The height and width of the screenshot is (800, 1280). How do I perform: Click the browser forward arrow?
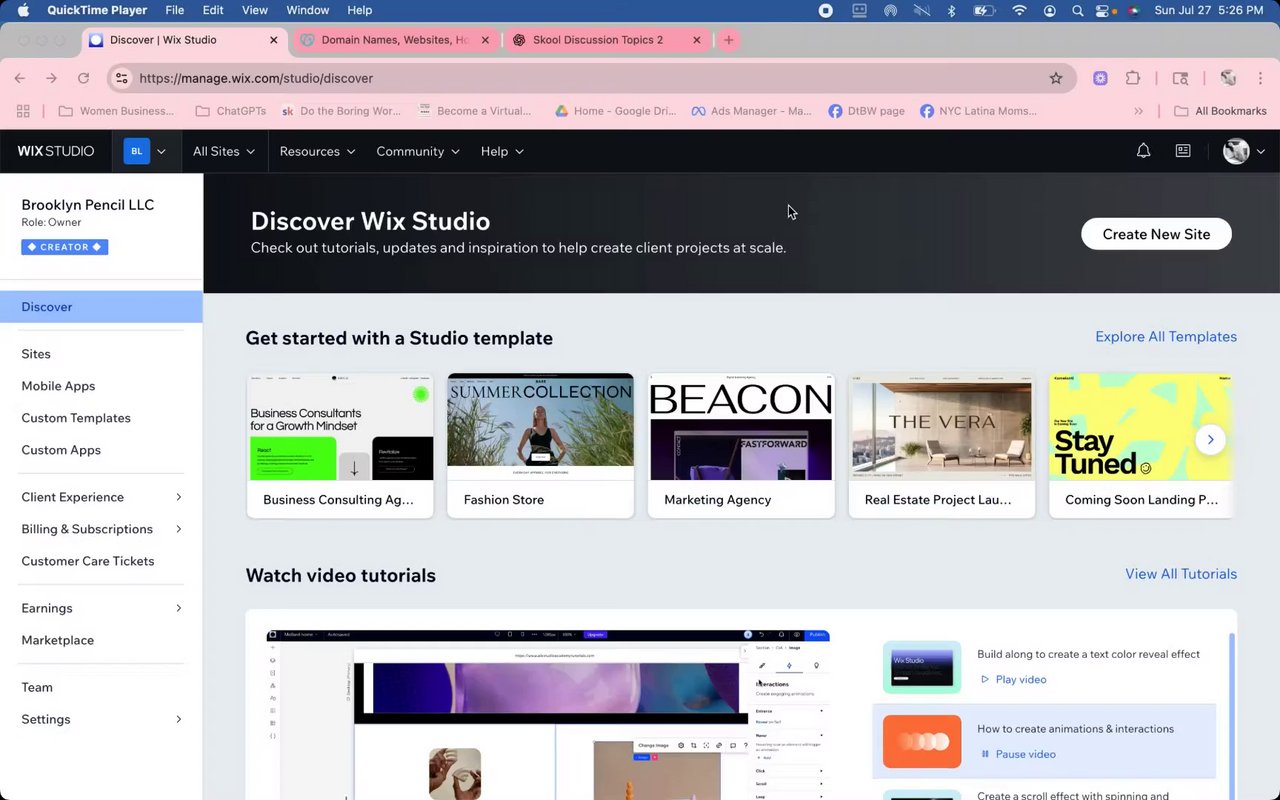coord(52,78)
